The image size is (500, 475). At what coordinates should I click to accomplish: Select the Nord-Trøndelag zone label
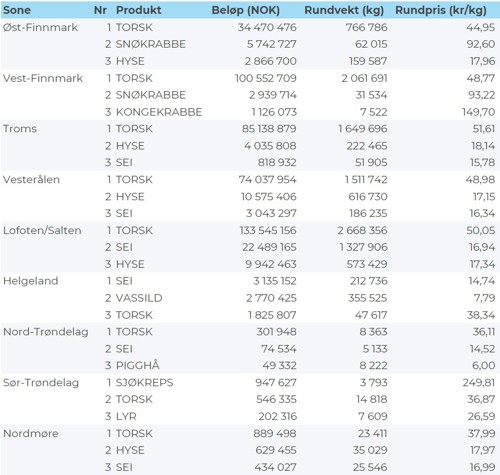pyautogui.click(x=46, y=332)
